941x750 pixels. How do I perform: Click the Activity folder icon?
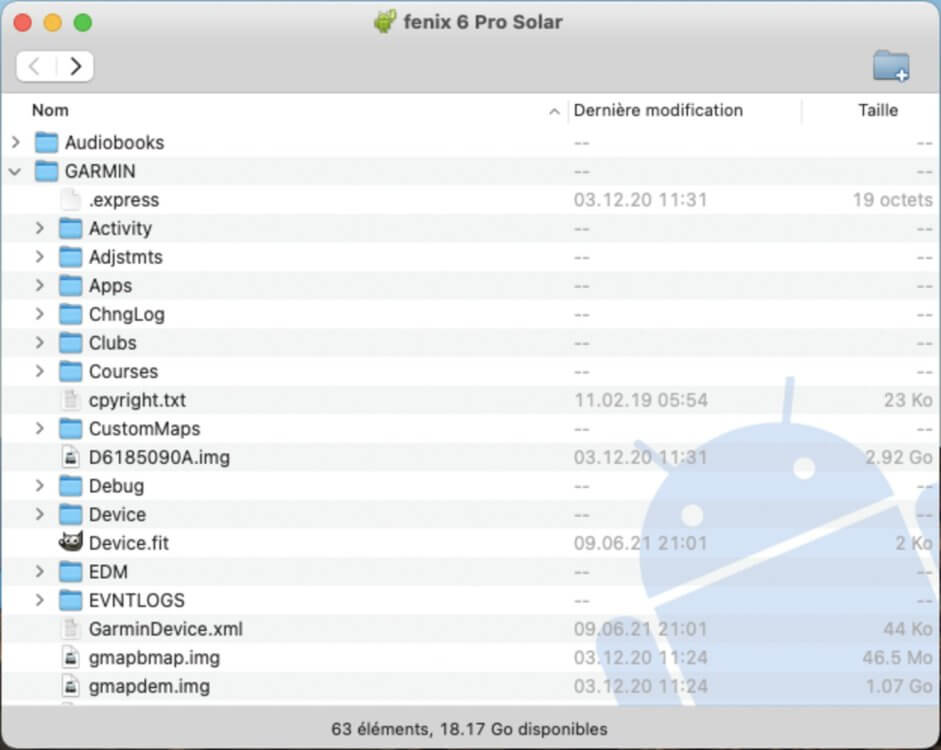tap(70, 229)
